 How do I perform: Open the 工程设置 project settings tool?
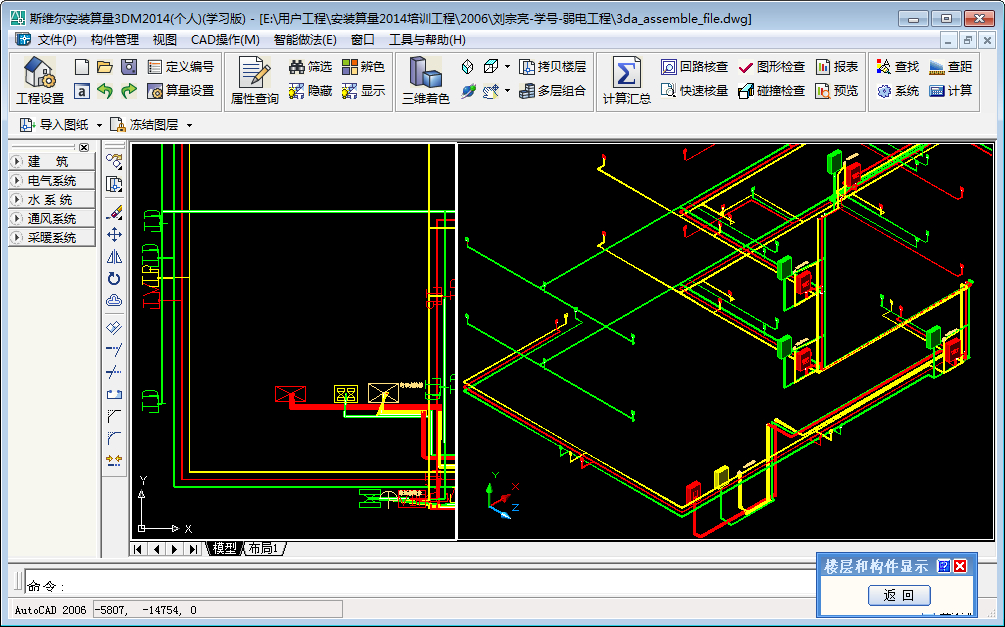40,81
